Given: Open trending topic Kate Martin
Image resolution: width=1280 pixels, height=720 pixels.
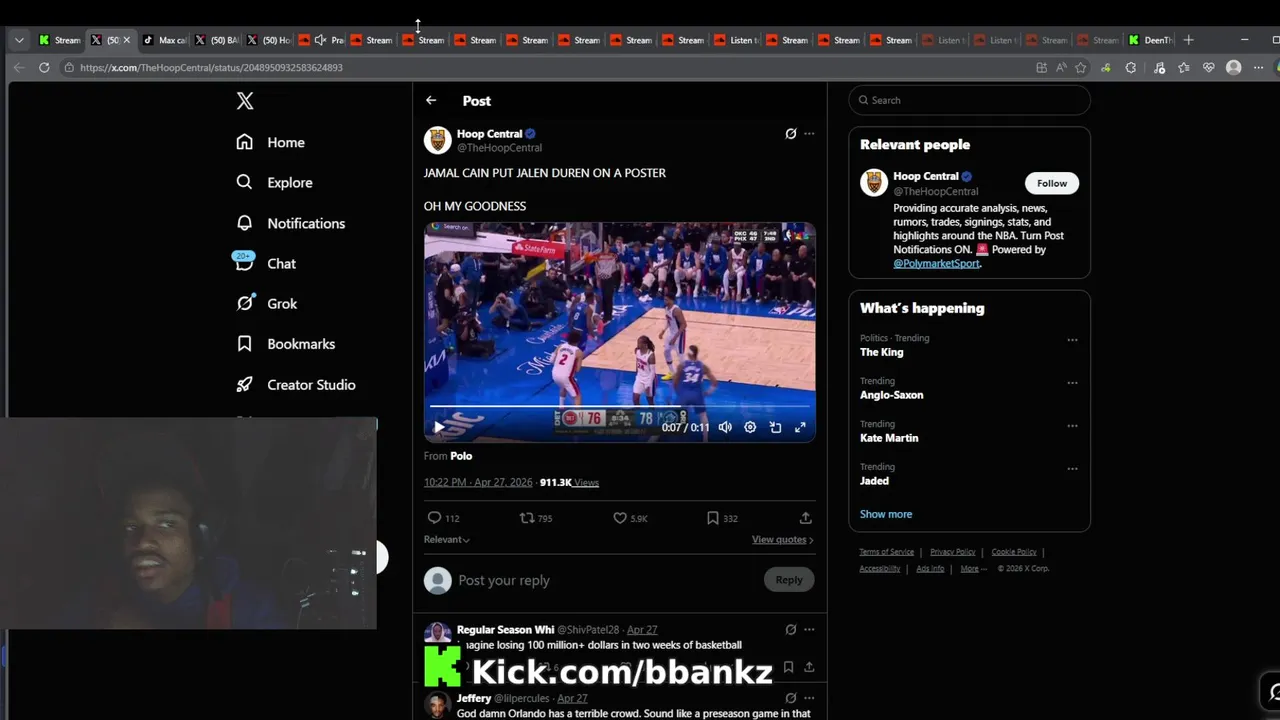Looking at the screenshot, I should pyautogui.click(x=889, y=438).
